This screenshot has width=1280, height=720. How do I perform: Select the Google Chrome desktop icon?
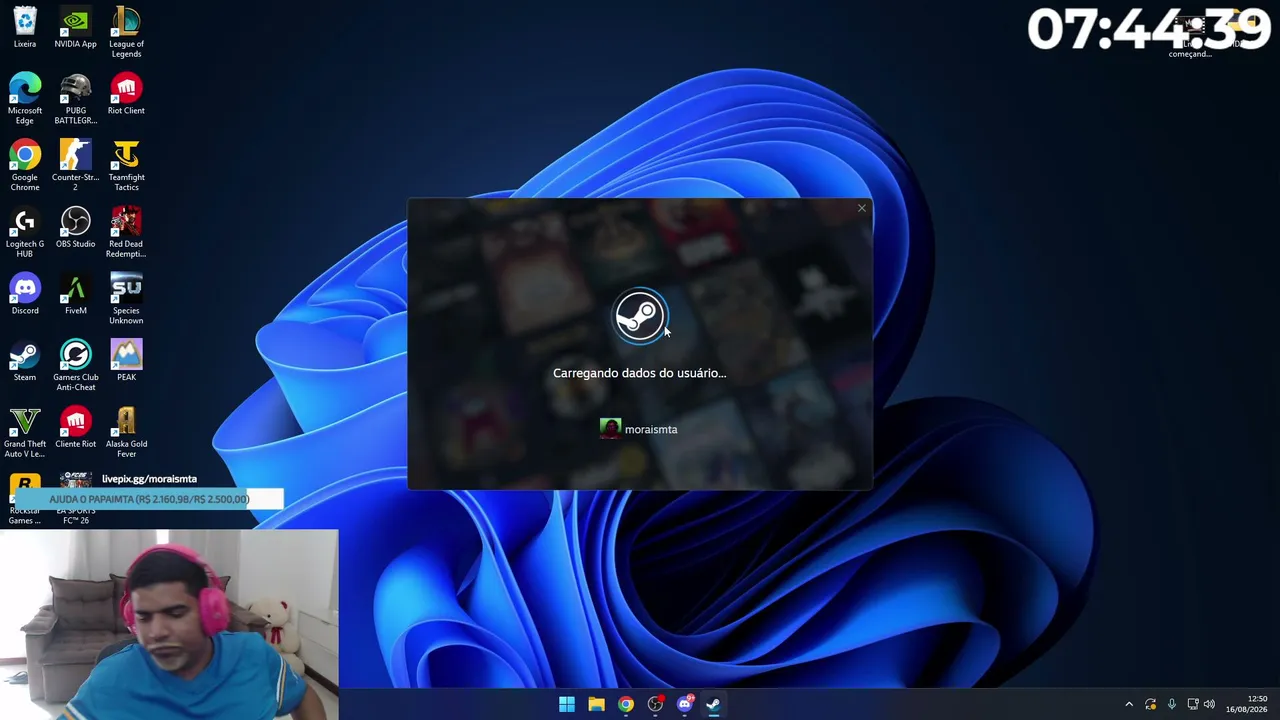click(25, 166)
